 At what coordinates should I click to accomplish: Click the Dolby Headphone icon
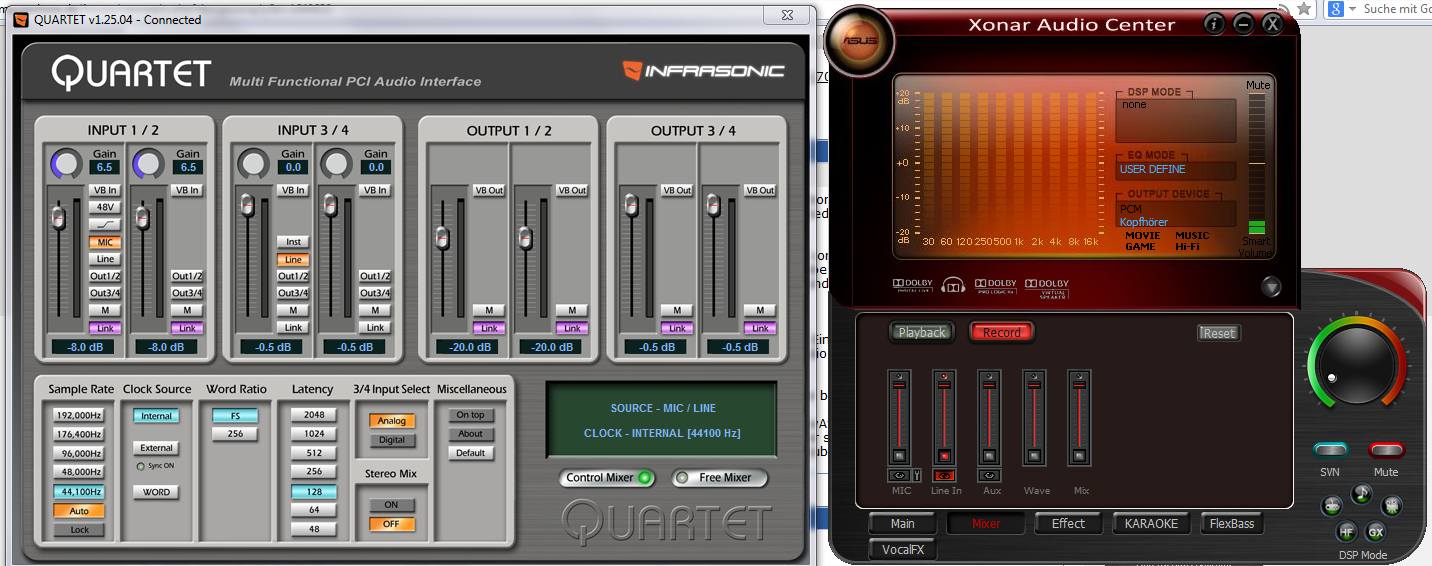953,287
